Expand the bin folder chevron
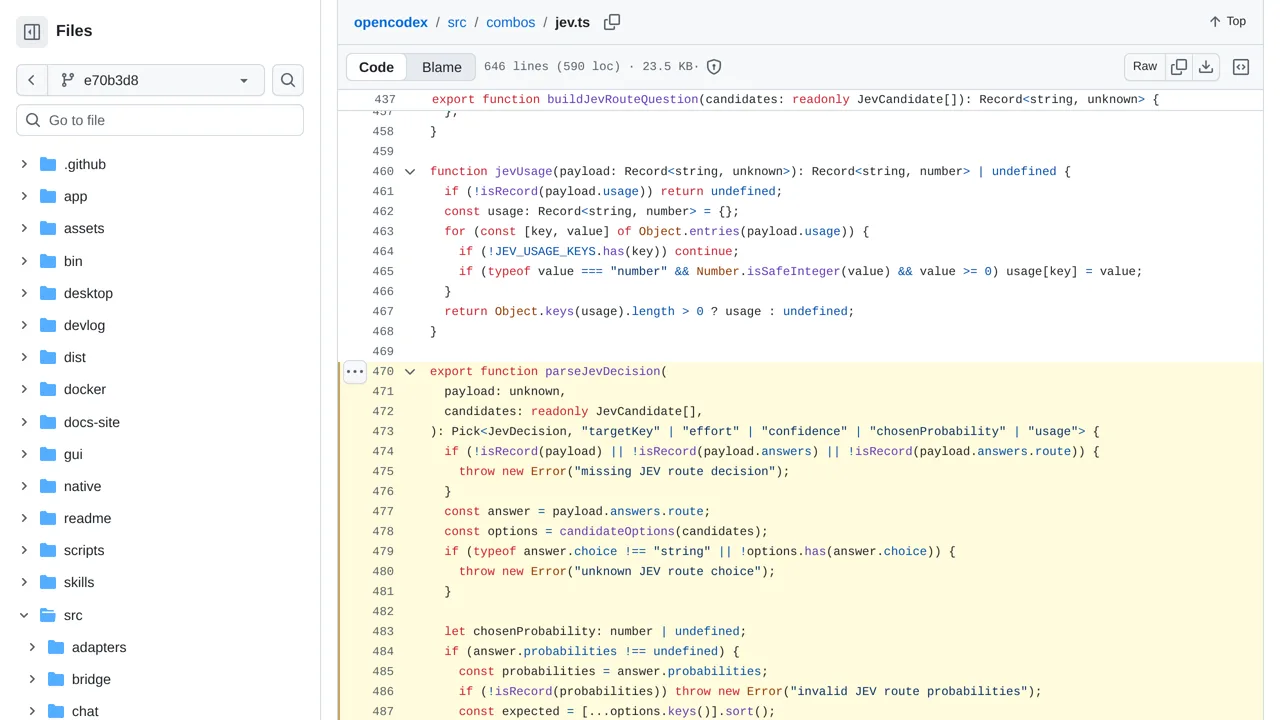Viewport: 1280px width, 720px height. tap(24, 261)
